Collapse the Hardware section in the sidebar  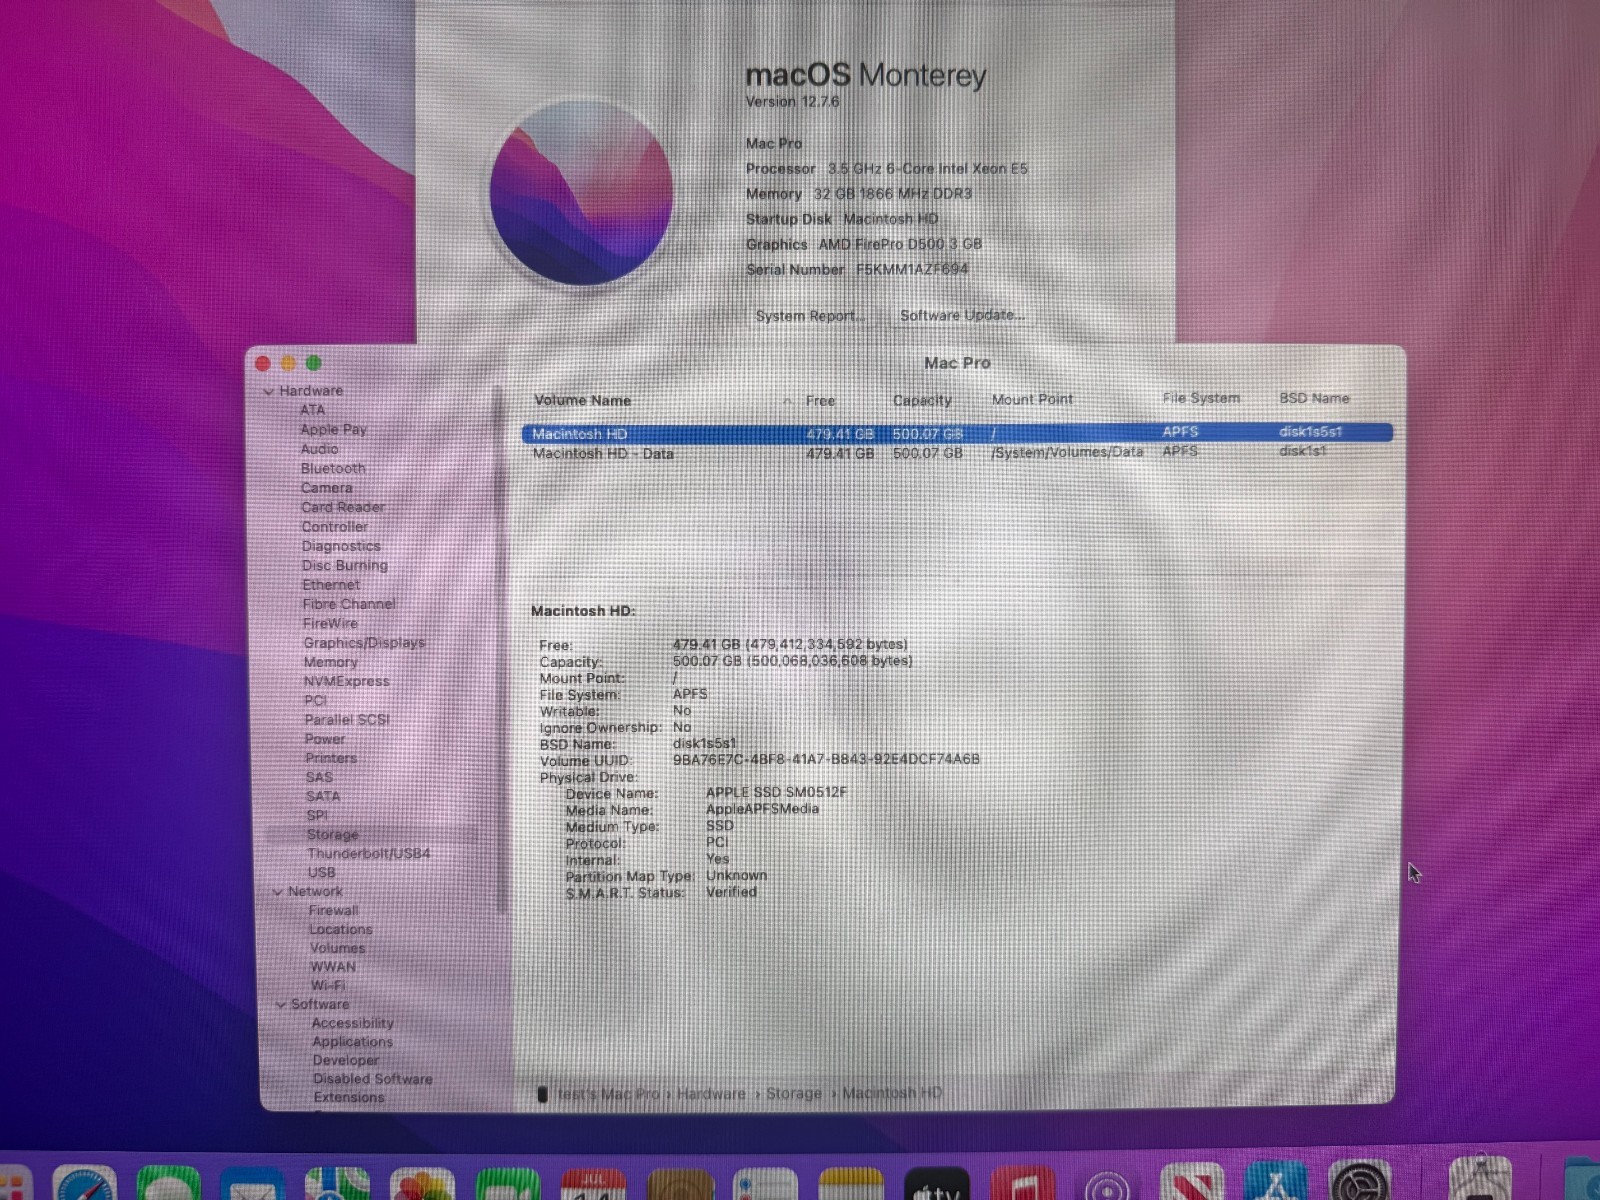(x=269, y=391)
